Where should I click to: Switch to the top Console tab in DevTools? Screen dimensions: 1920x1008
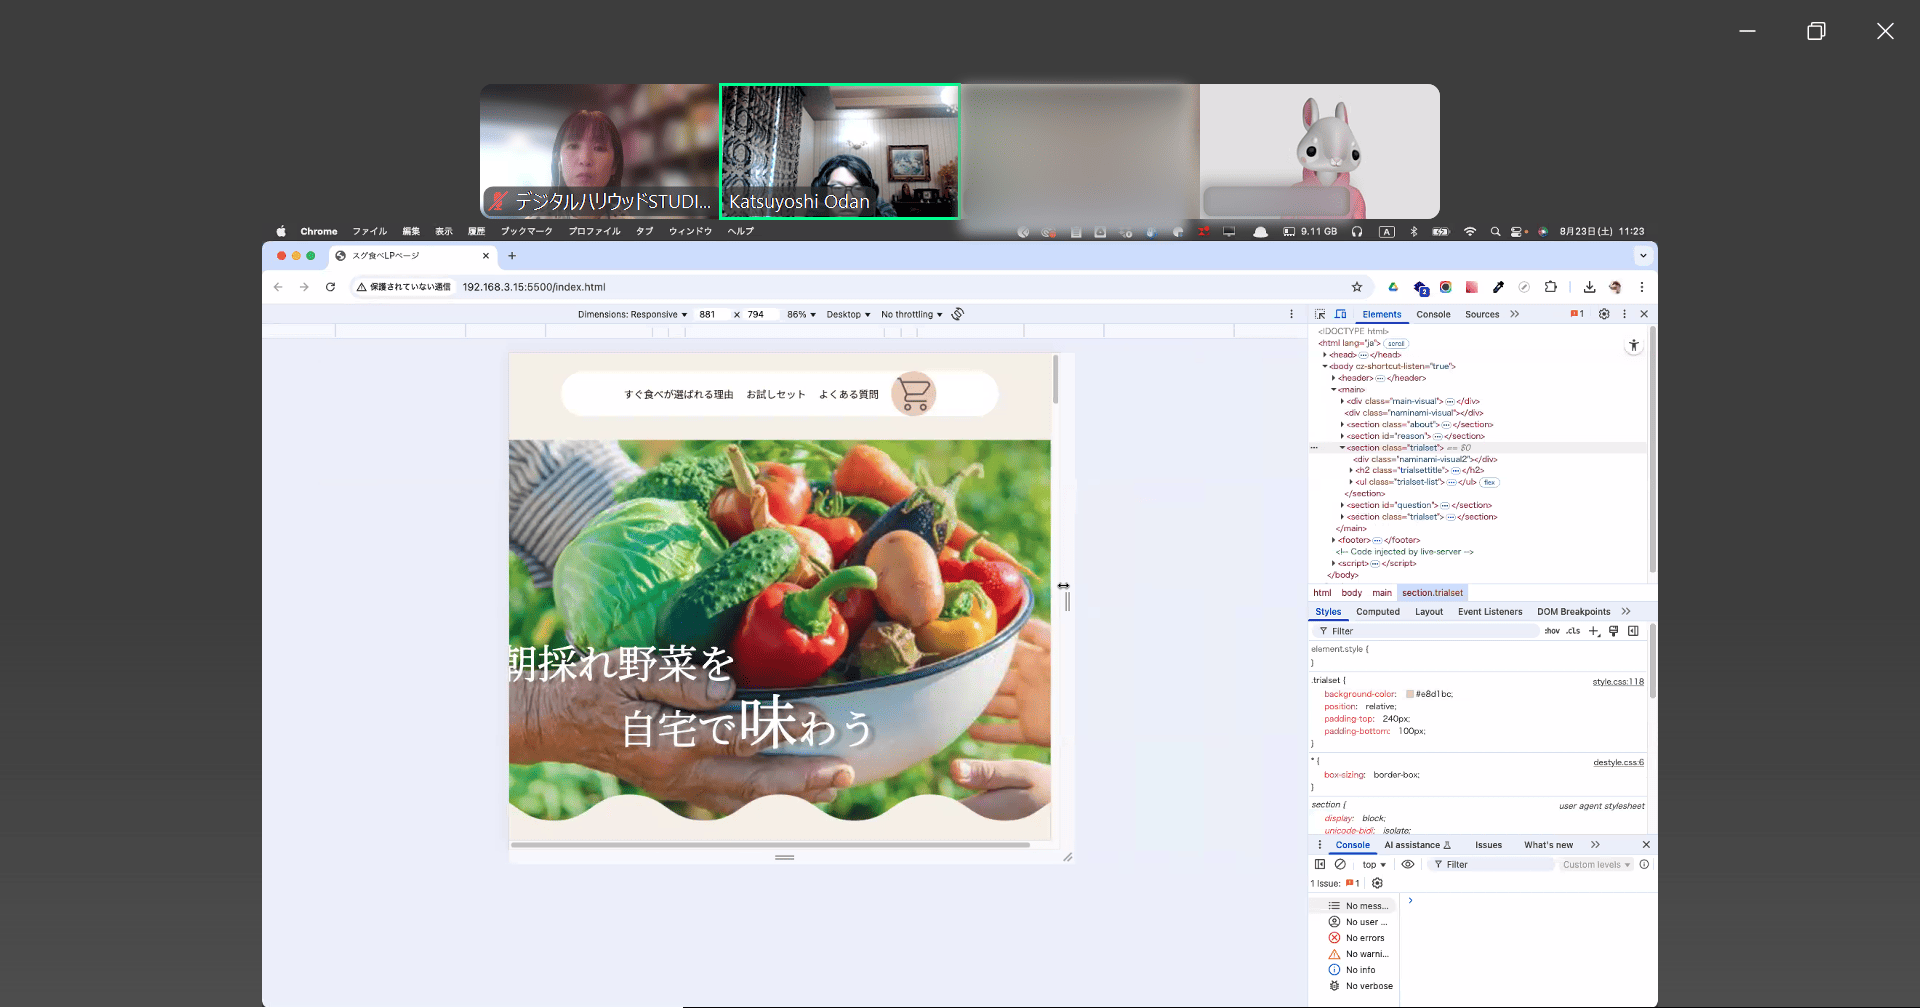[x=1433, y=314]
